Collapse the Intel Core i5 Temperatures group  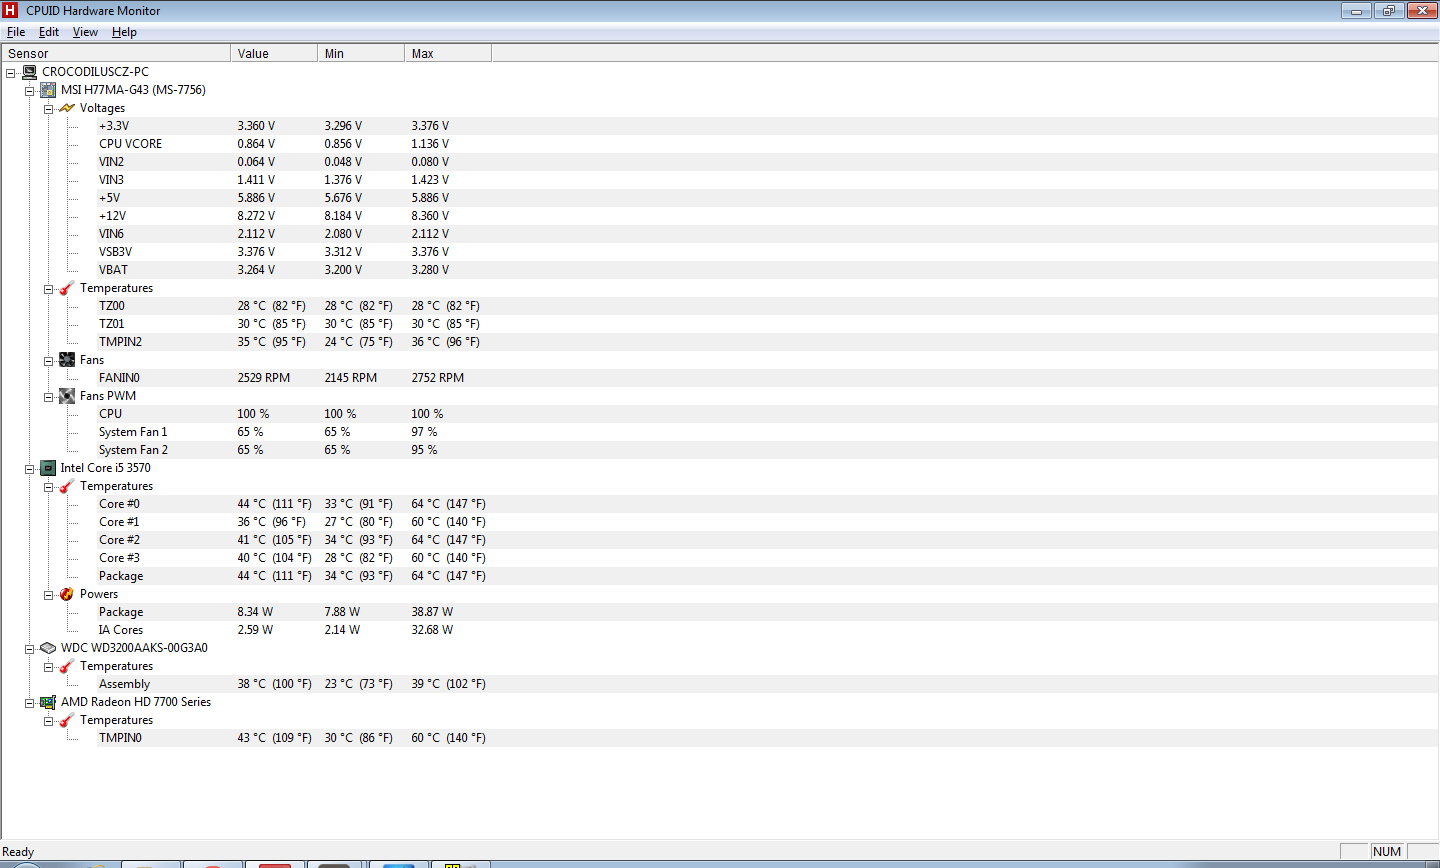point(48,487)
